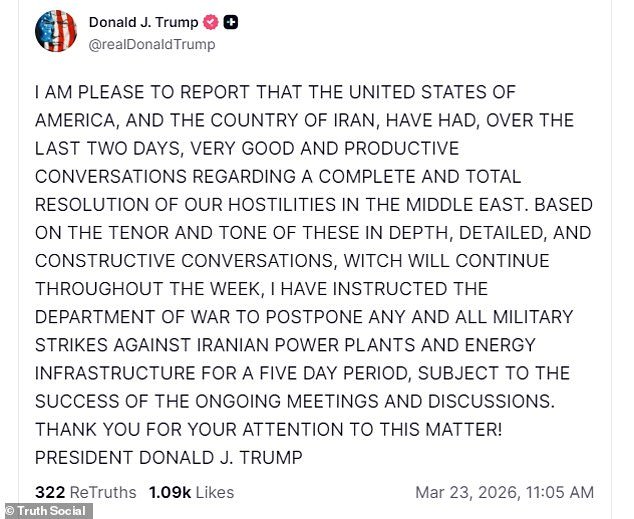Screen dimensions: 634x519
Task: Click the black plus badge beside the name
Action: point(231,23)
